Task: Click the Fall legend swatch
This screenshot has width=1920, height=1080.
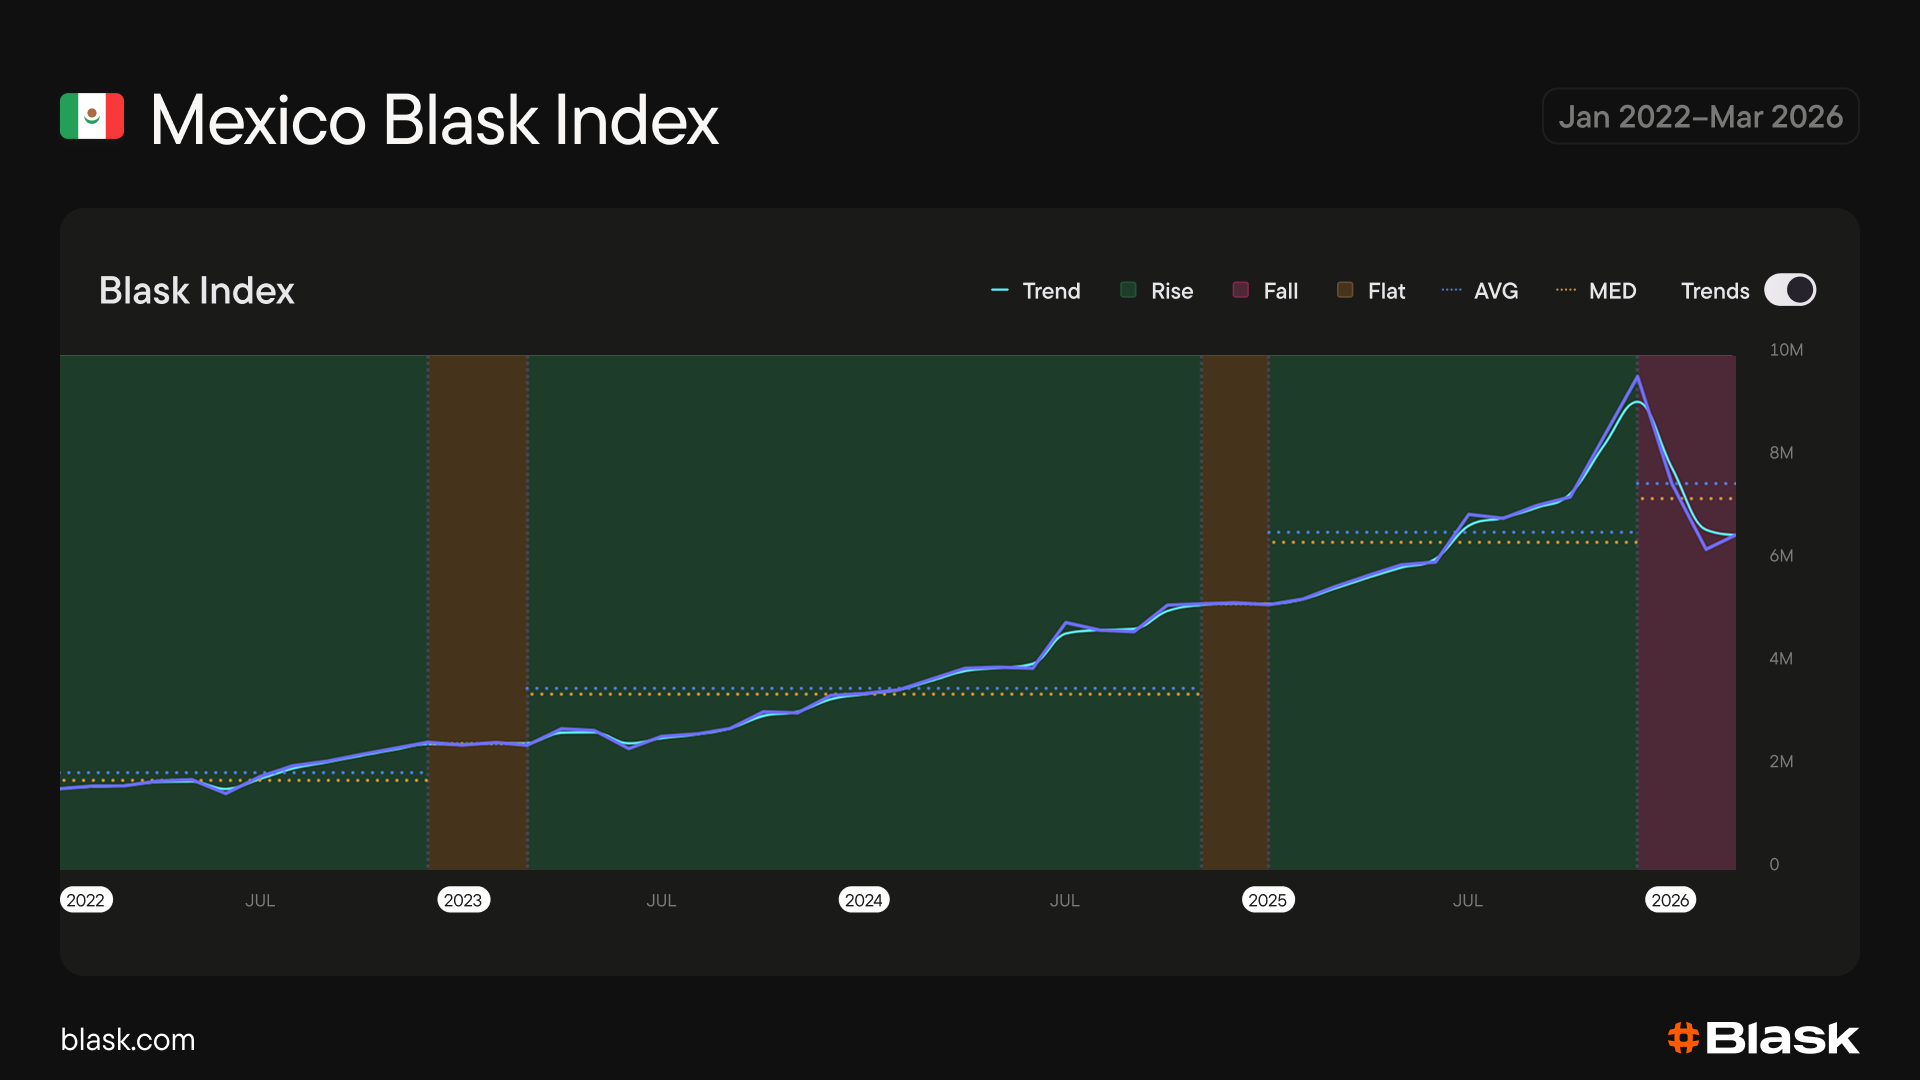Action: click(x=1240, y=290)
